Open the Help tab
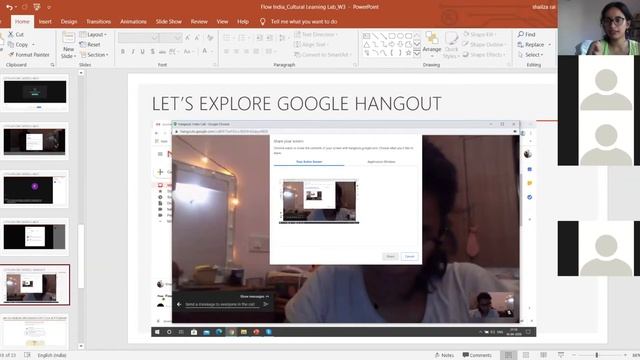The image size is (640, 360). click(x=243, y=22)
